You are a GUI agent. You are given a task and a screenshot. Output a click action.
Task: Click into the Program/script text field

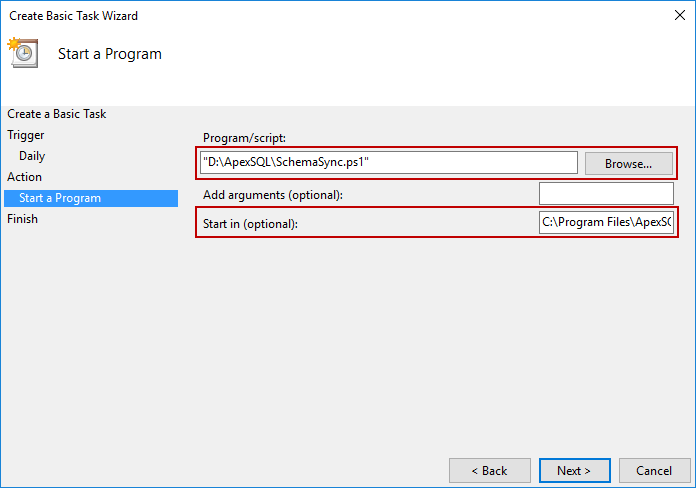coord(388,162)
